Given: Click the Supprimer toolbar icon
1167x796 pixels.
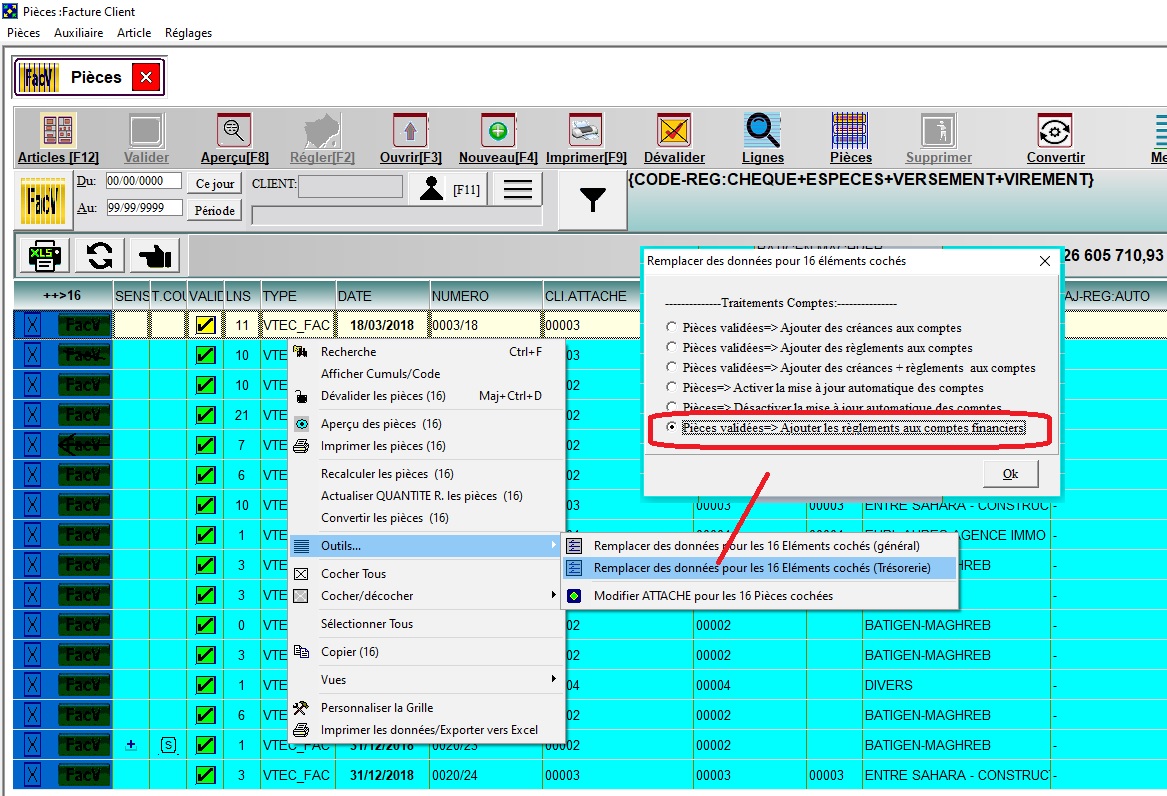Looking at the screenshot, I should [938, 131].
